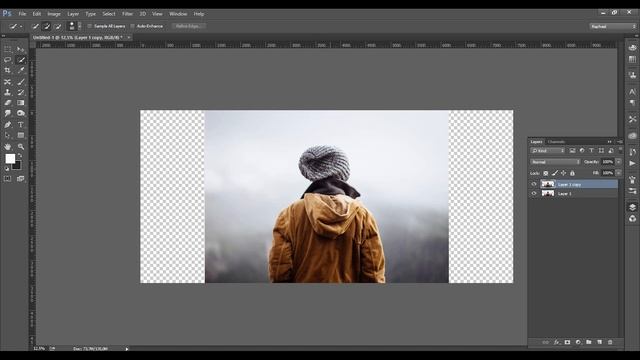Image resolution: width=640 pixels, height=360 pixels.
Task: Open the Window menu
Action: click(x=178, y=14)
